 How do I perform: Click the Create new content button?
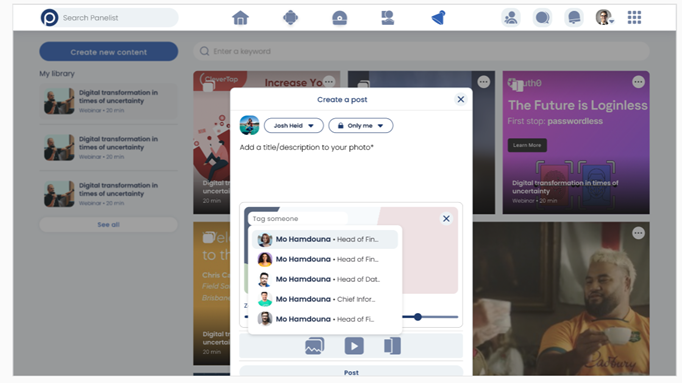(x=109, y=52)
